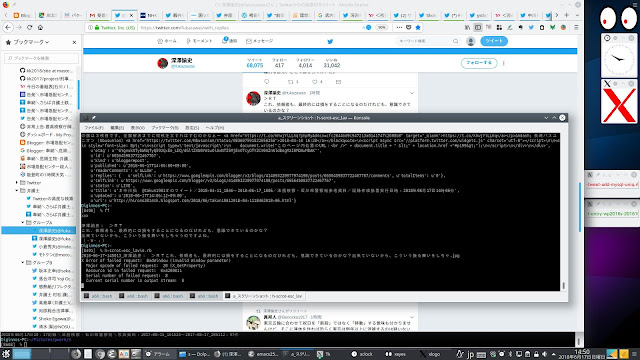
Task: Collapse the グループA bookmark folder
Action: click(x=23, y=222)
